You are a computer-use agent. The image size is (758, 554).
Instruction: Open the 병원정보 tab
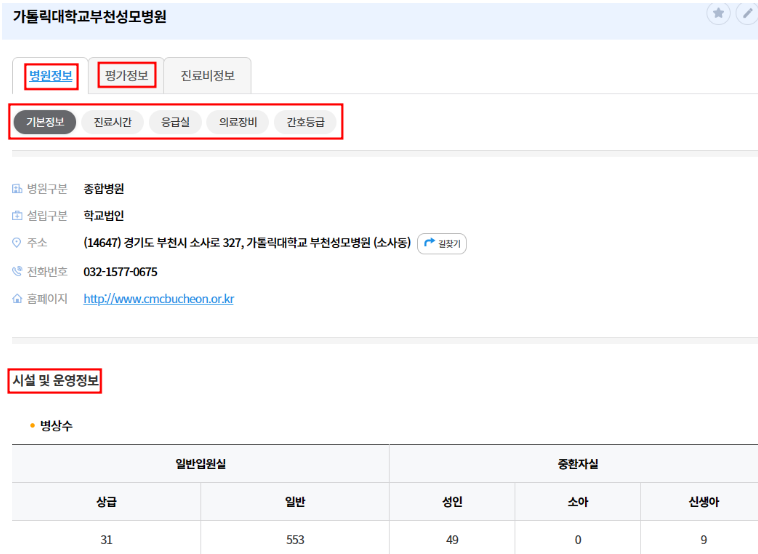51,76
